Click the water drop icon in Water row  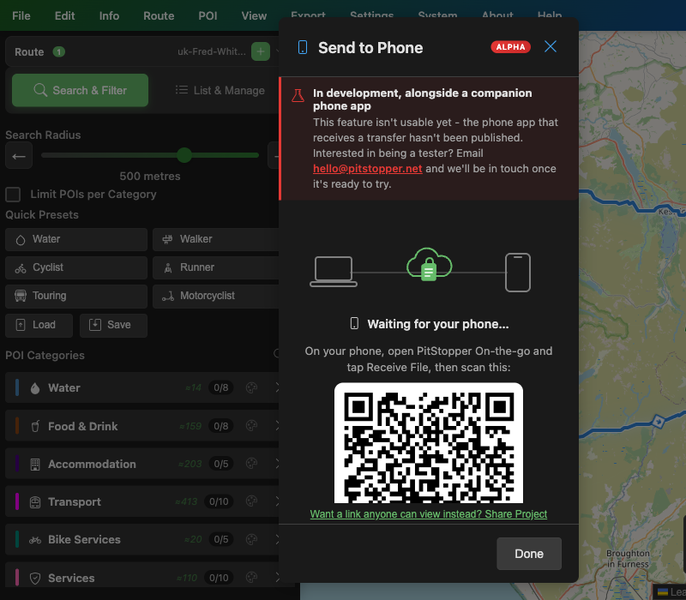(35, 388)
